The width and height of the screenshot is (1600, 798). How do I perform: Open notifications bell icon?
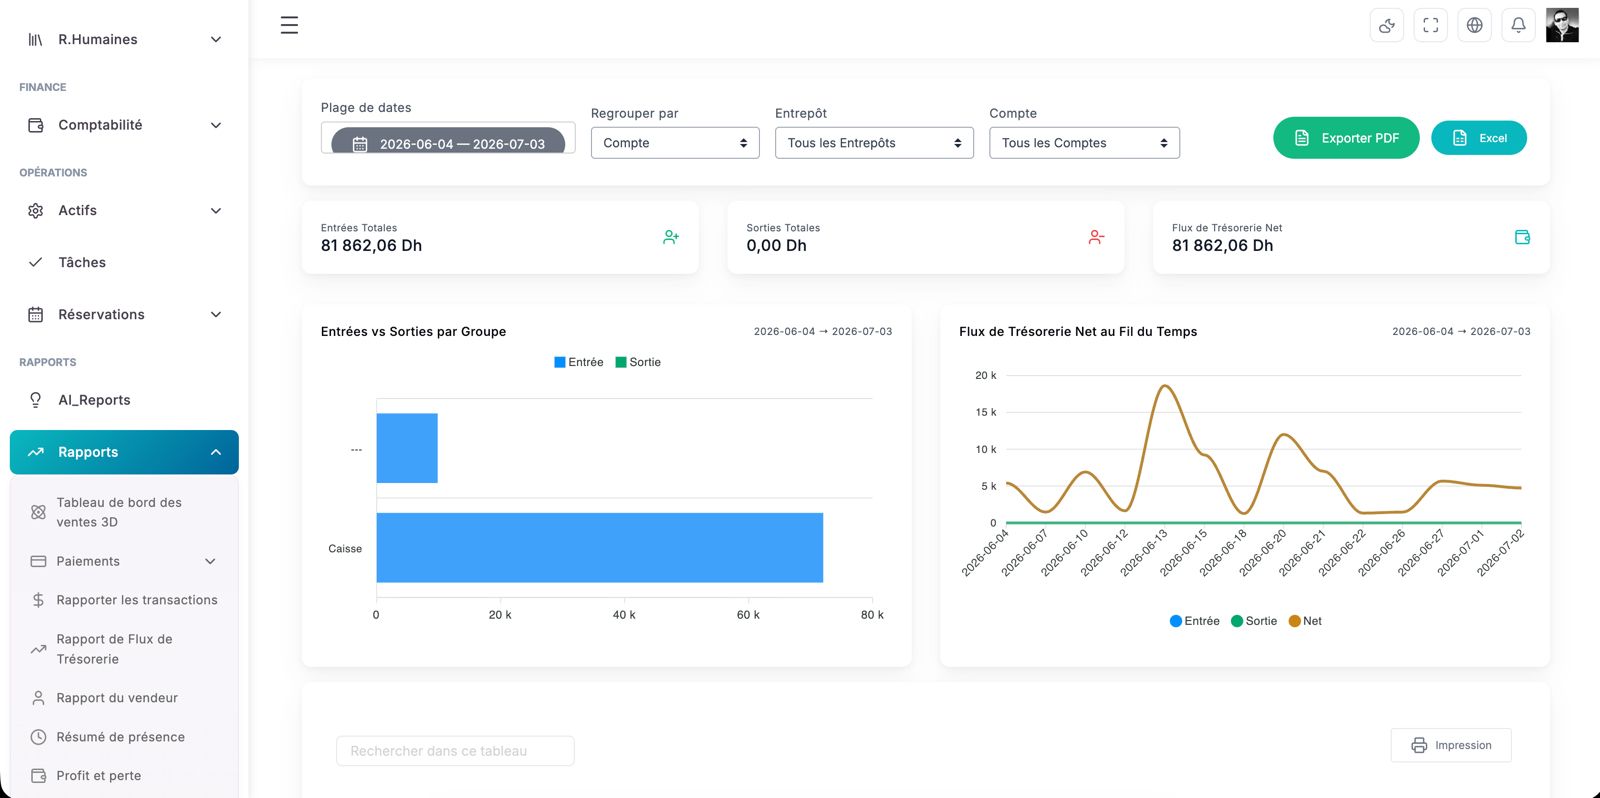[1518, 25]
